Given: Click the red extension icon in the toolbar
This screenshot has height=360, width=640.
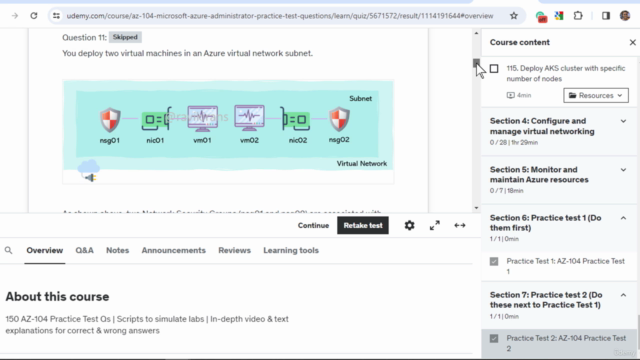Looking at the screenshot, I should 541,17.
